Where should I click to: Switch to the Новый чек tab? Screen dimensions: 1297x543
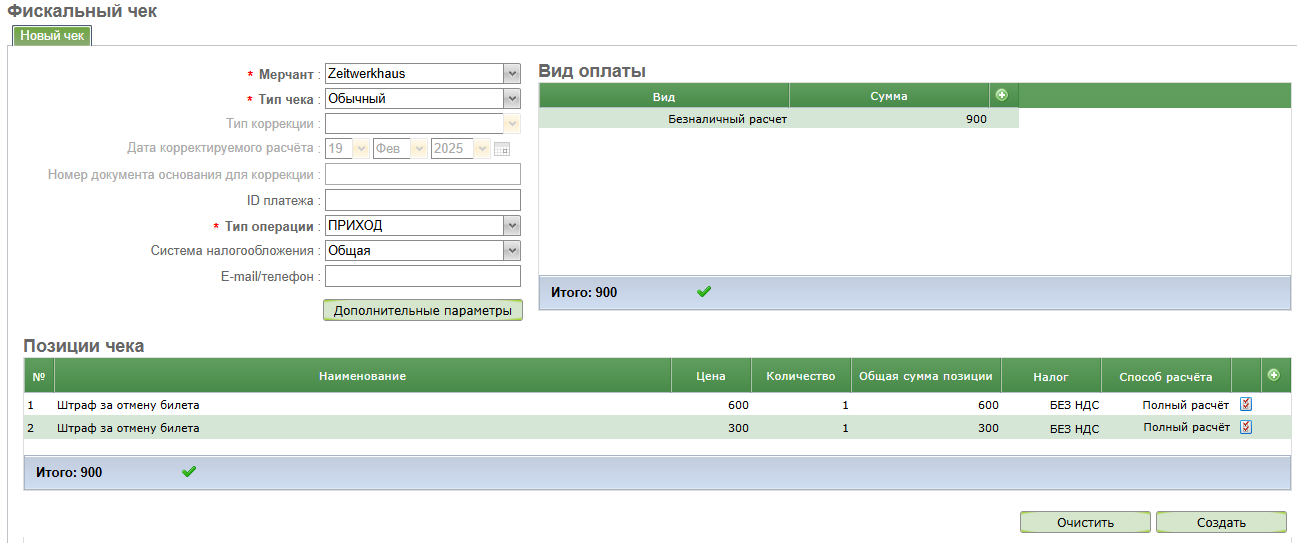(x=52, y=35)
